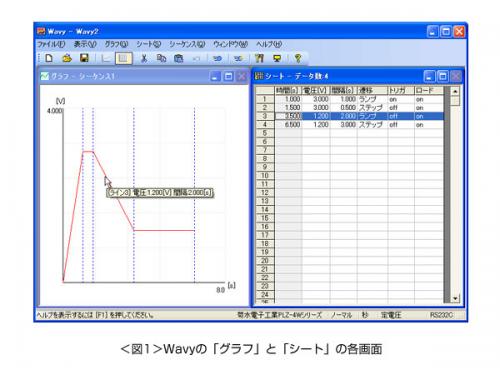Click the 電圧[V] column header
This screenshot has height=375, width=500.
(x=315, y=90)
